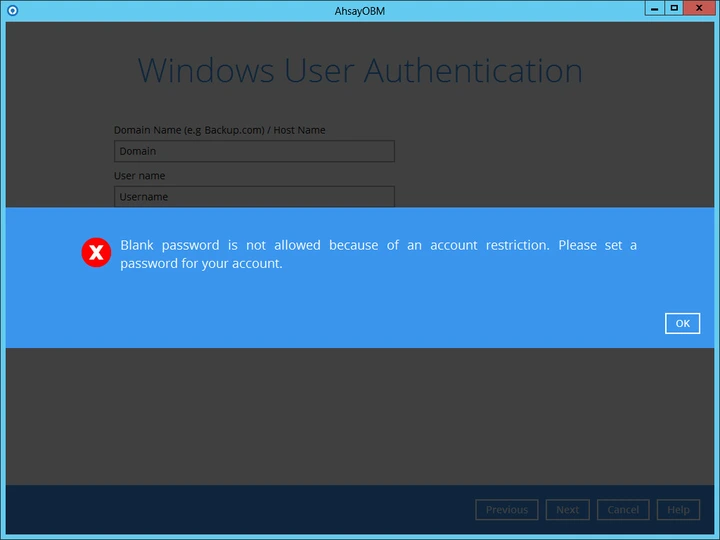The height and width of the screenshot is (540, 720).
Task: Focus the Username input field
Action: click(x=254, y=196)
